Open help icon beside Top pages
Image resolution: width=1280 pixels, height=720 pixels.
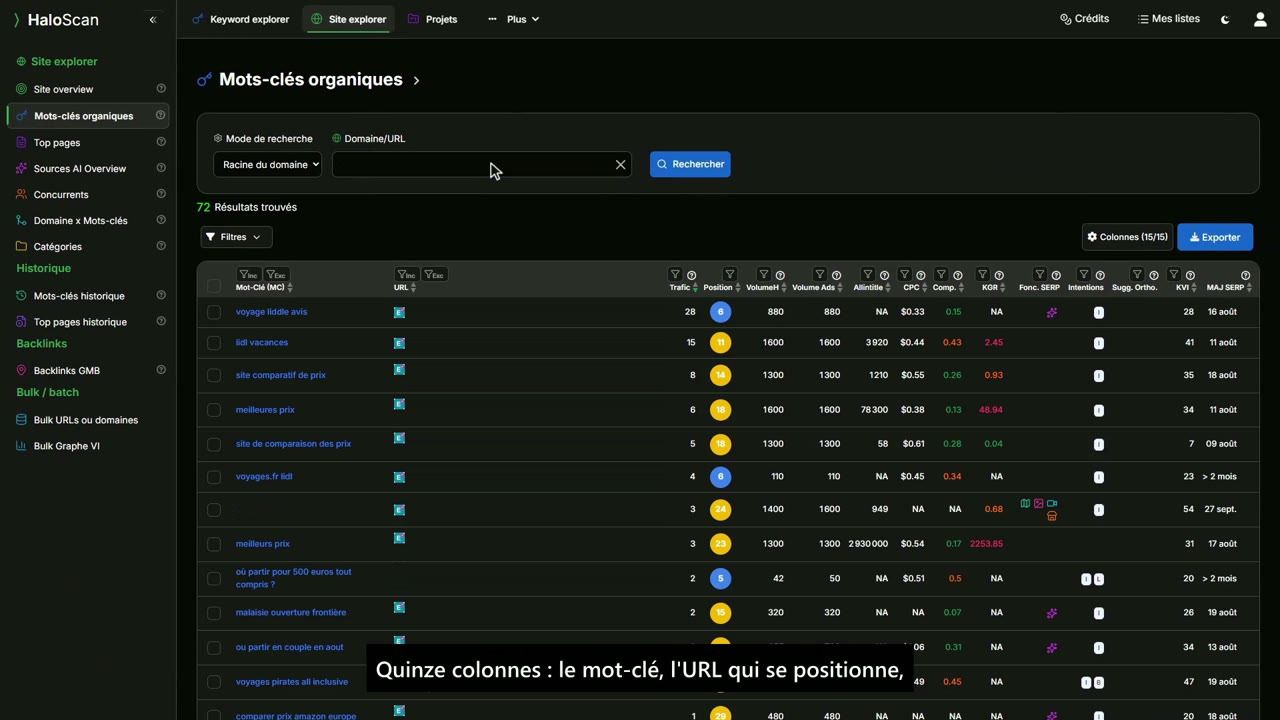pos(161,142)
